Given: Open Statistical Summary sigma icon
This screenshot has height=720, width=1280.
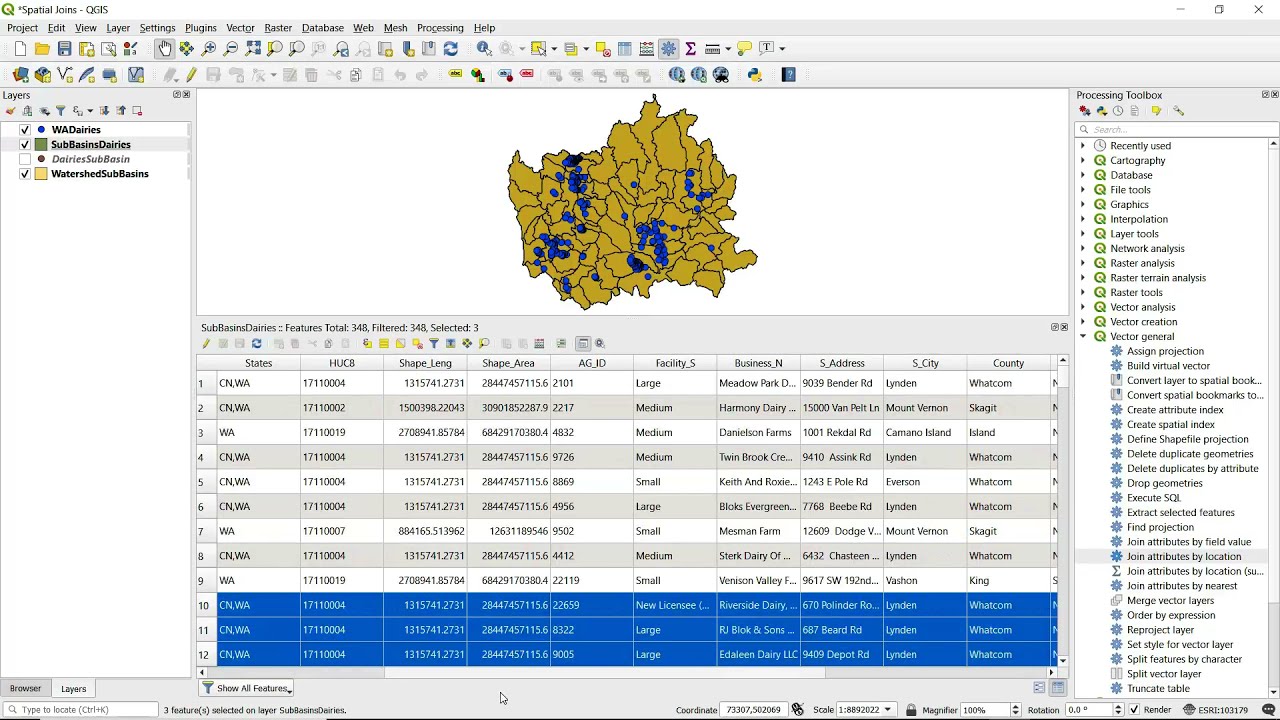Looking at the screenshot, I should click(x=690, y=48).
